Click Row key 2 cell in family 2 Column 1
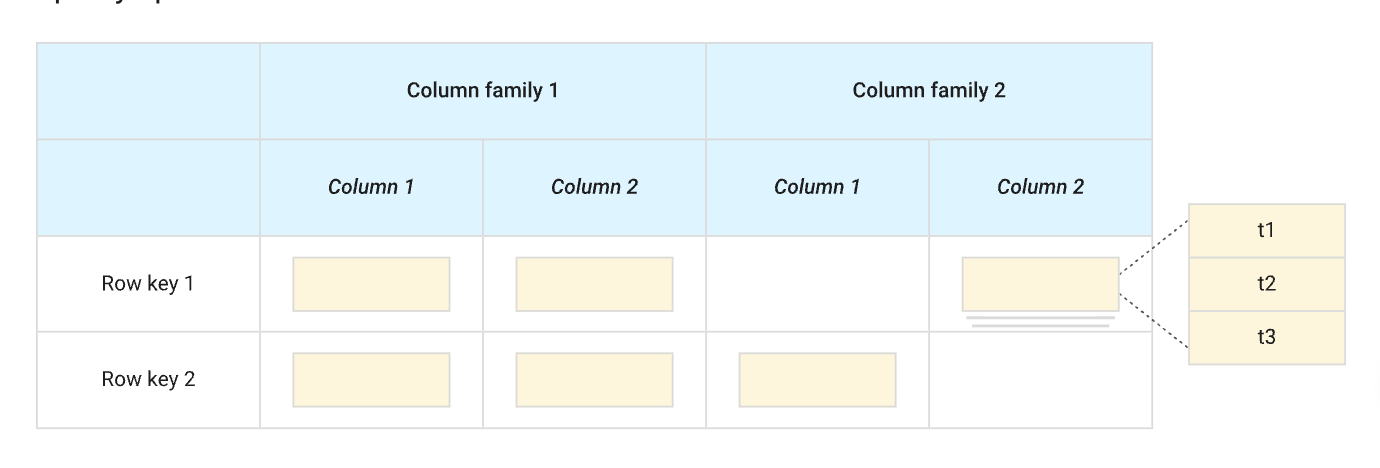Viewport: 1380px width, 468px height. point(817,380)
